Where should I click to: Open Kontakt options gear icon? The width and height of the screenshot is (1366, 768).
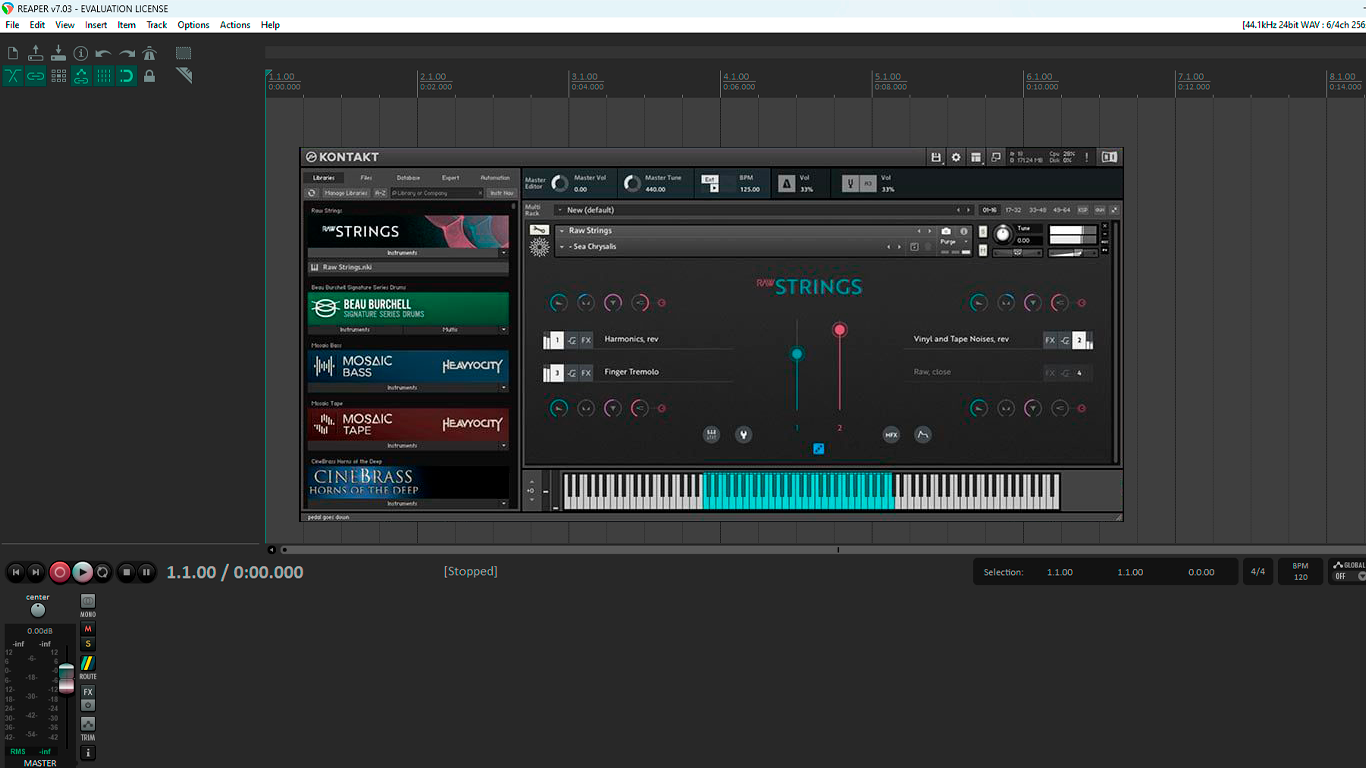click(x=956, y=157)
